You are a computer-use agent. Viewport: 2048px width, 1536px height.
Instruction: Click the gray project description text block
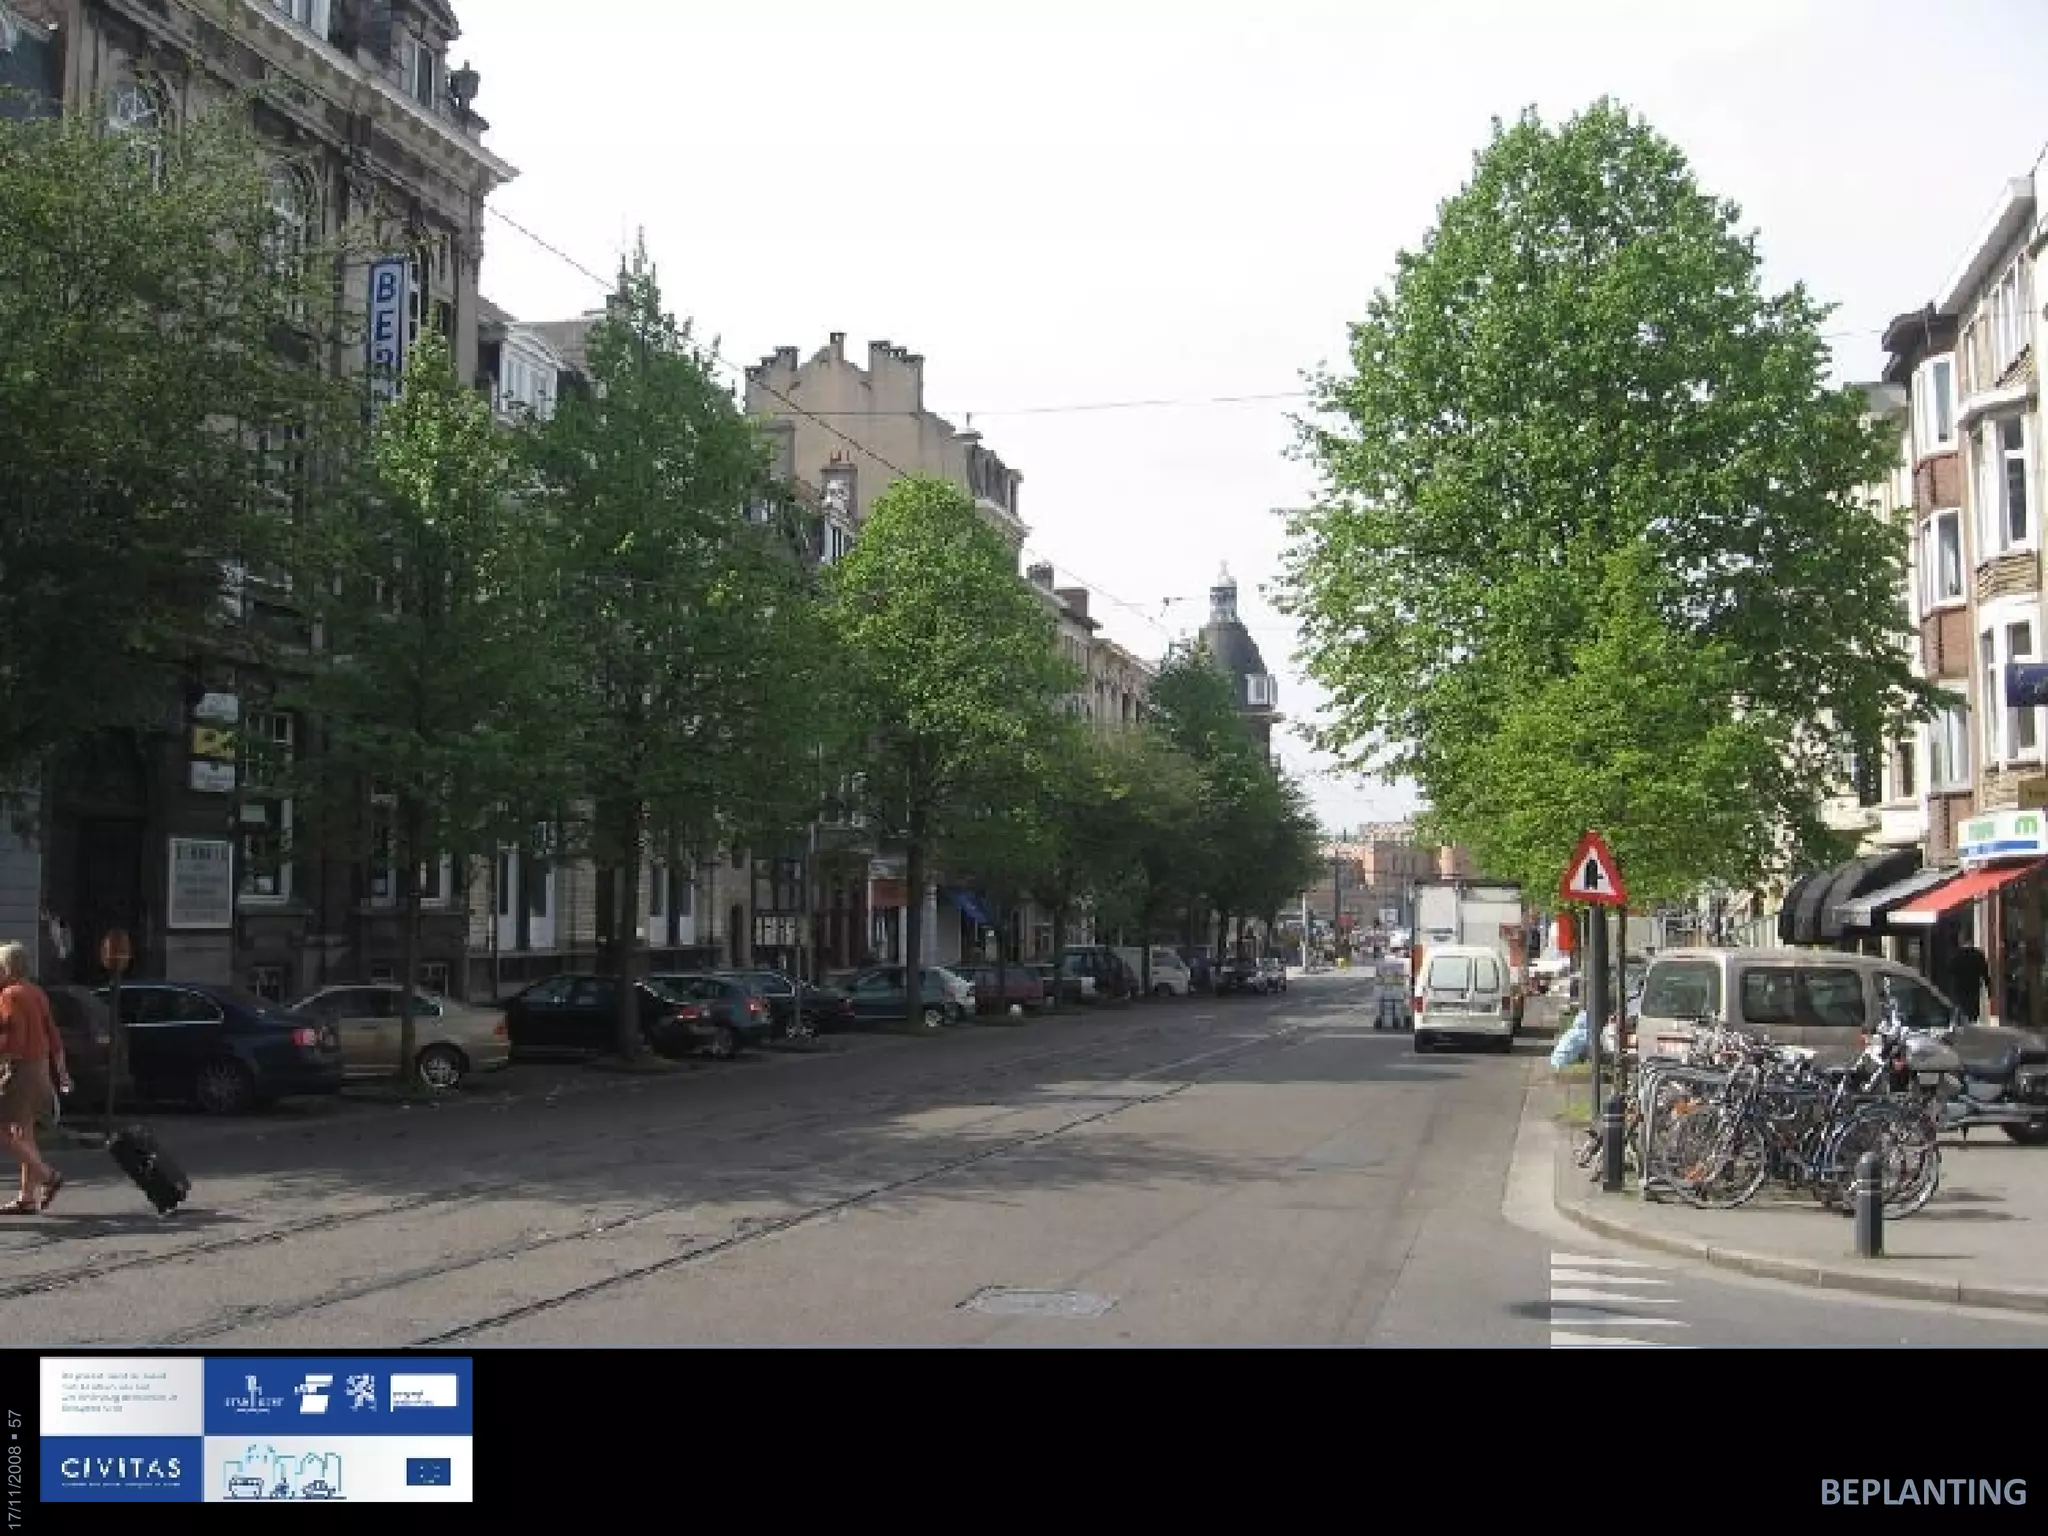click(x=121, y=1392)
